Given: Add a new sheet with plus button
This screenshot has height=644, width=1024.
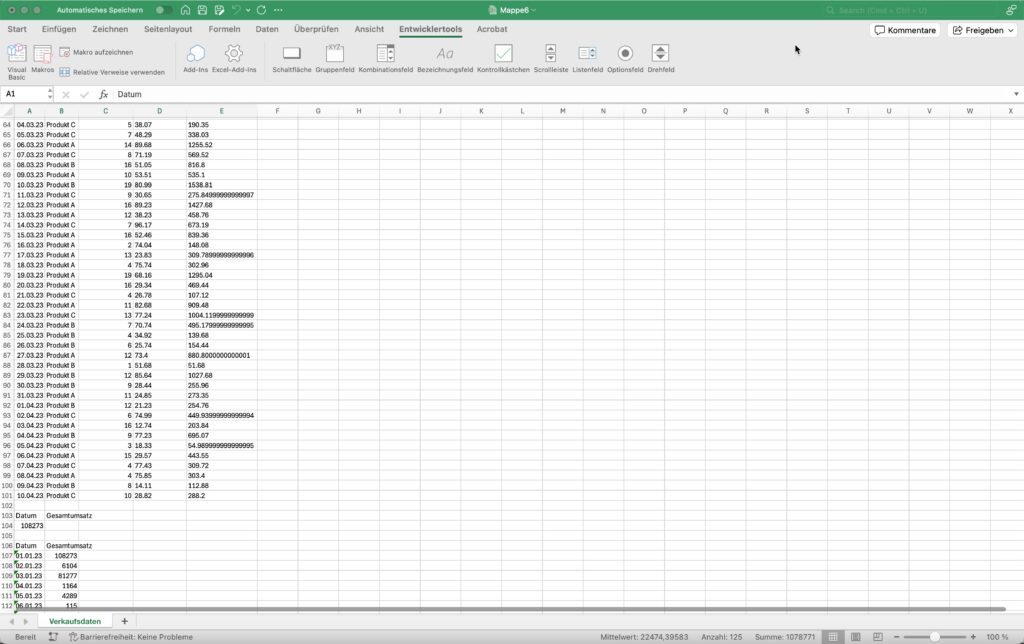Looking at the screenshot, I should pos(124,621).
